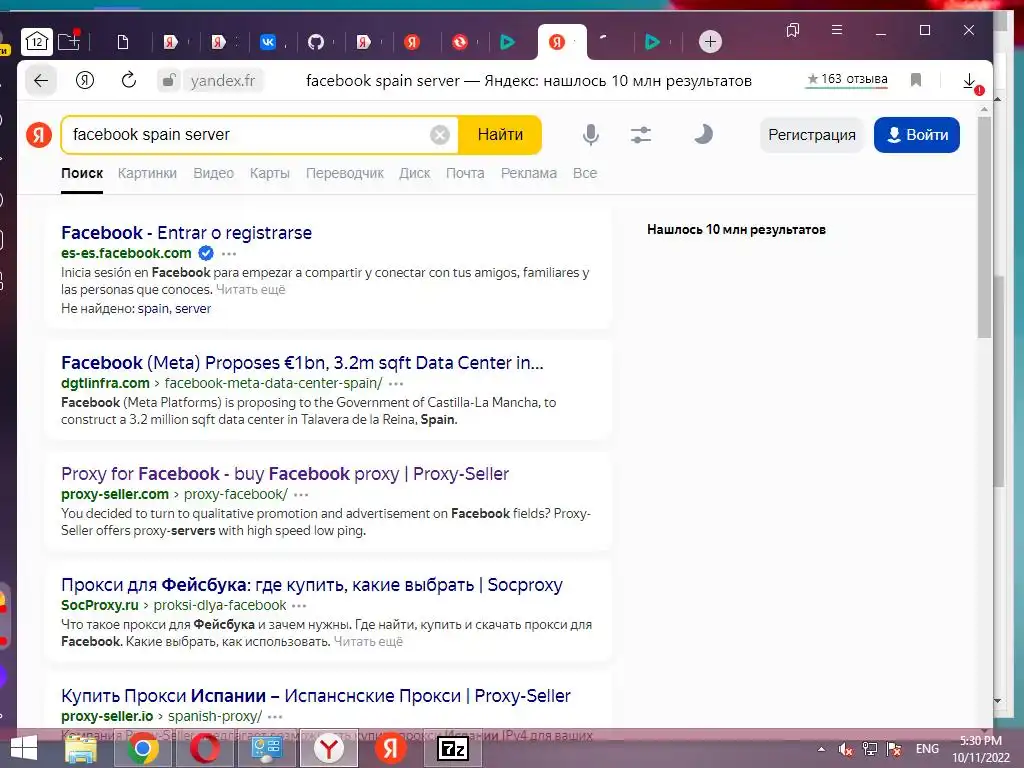Open the Переводчик service tab
The image size is (1024, 768).
click(345, 173)
